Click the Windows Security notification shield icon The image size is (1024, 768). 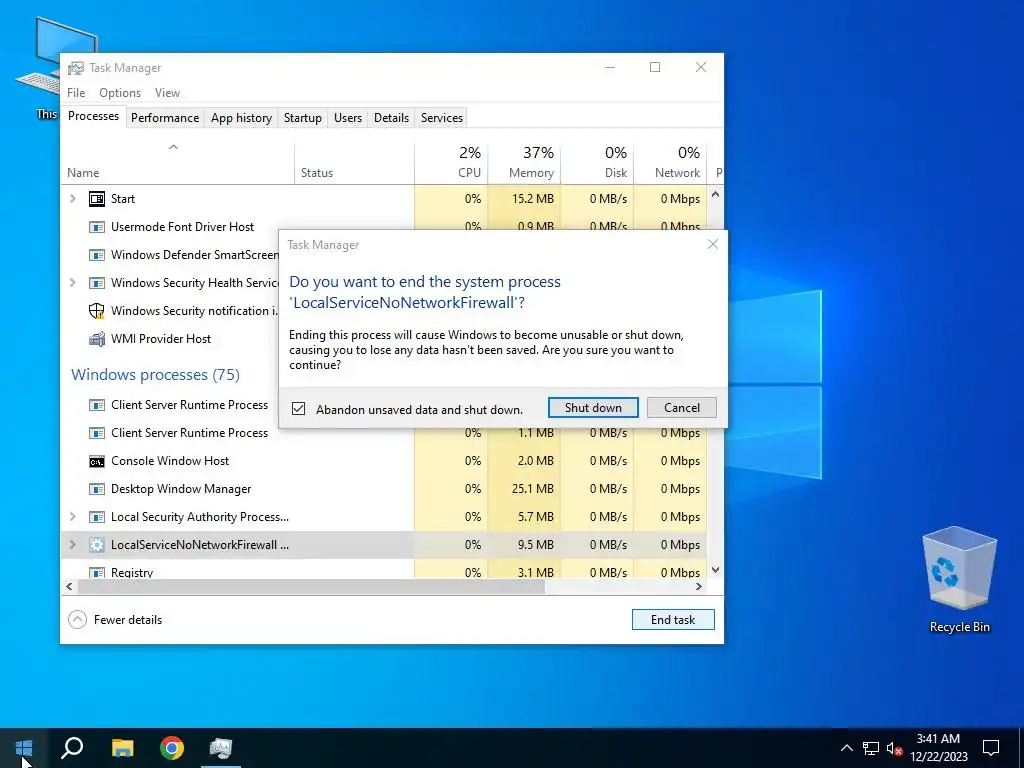pyautogui.click(x=97, y=311)
